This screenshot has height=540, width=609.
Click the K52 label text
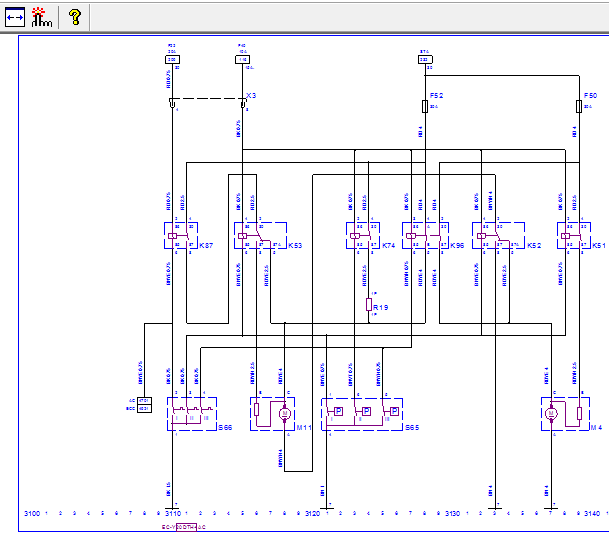point(534,245)
